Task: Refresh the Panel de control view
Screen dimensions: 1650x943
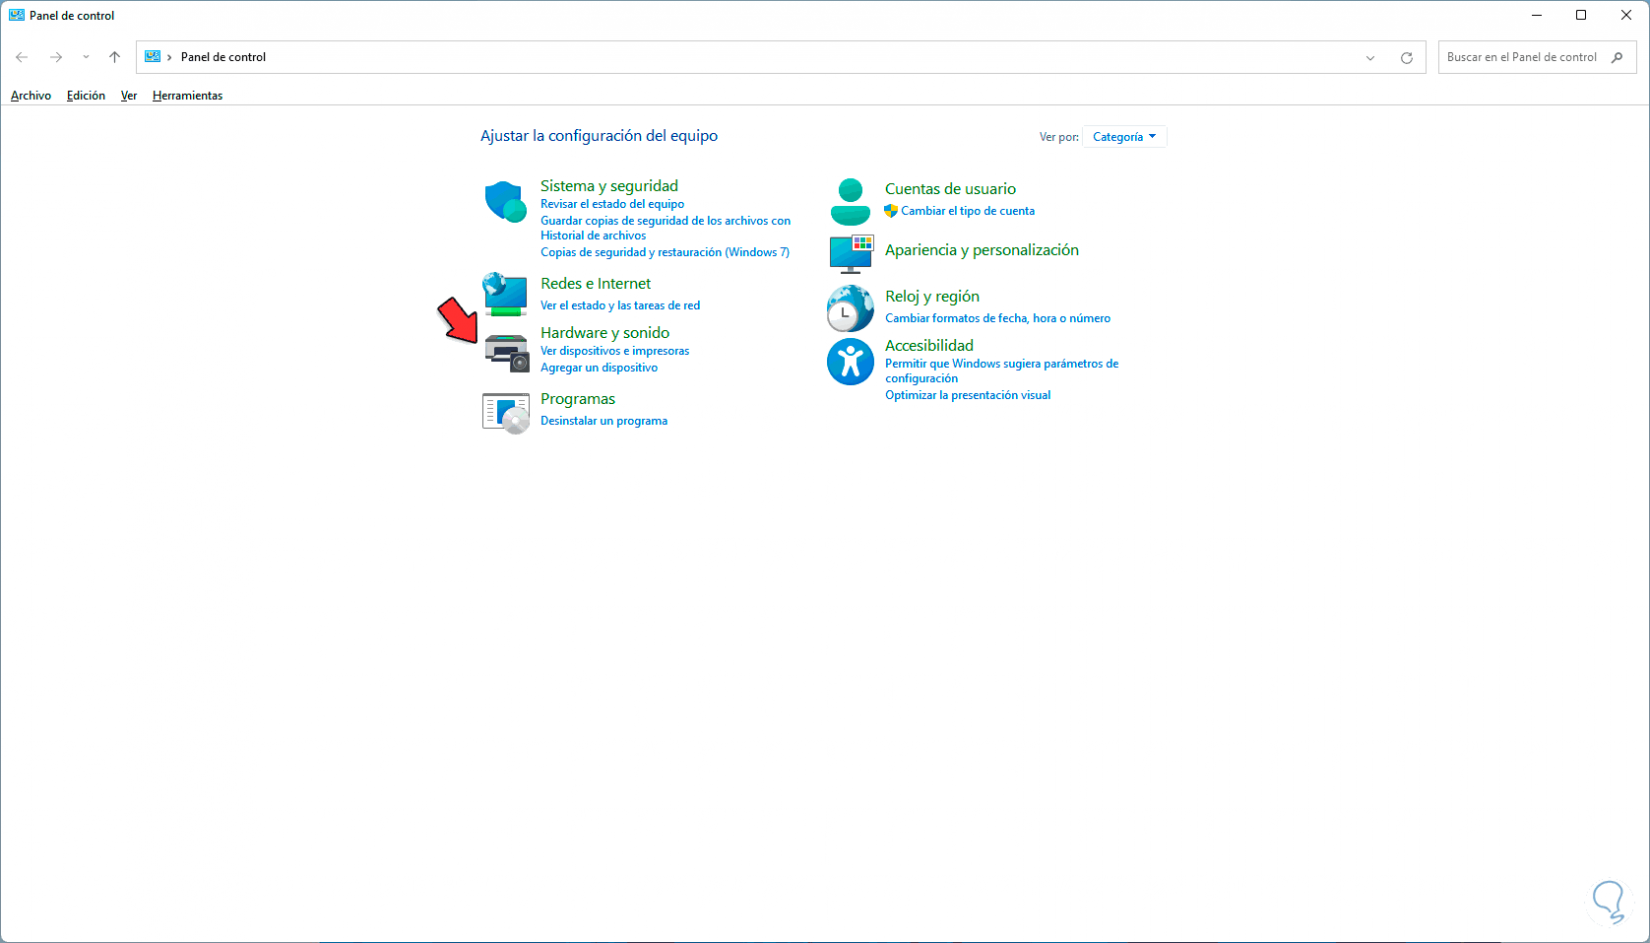Action: pos(1407,57)
